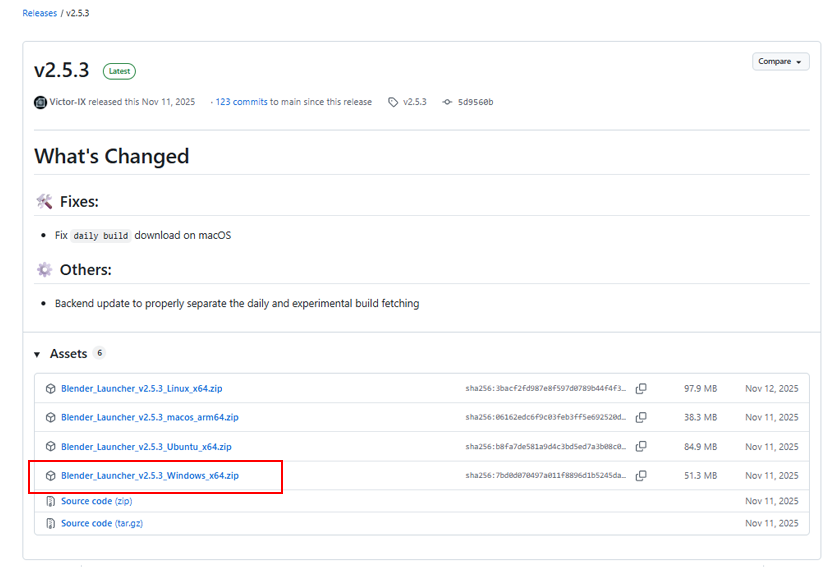Viewport: 834px width, 567px height.
Task: Download Blender_Launcher_v2.5.3_Ubuntu_x64.zip
Action: tap(146, 447)
